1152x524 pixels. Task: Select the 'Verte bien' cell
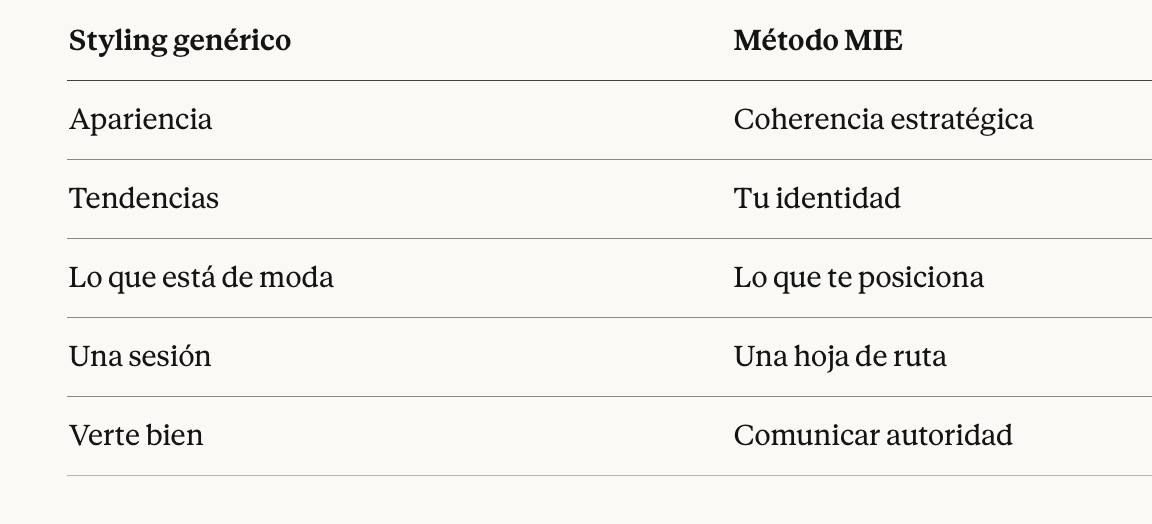tap(136, 436)
